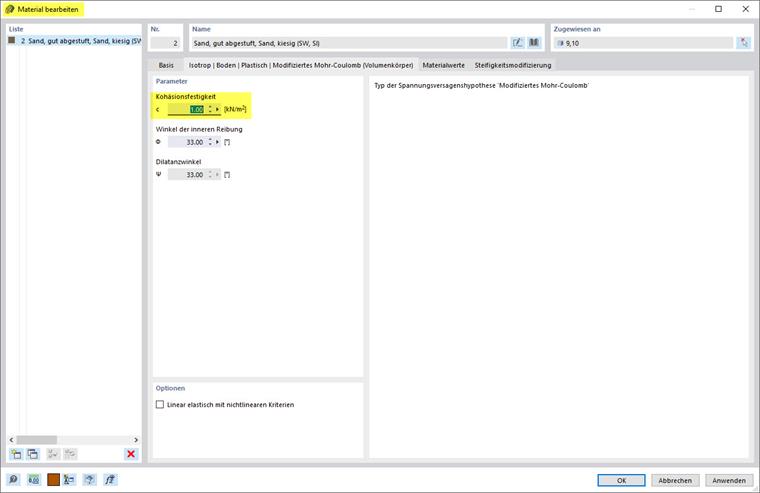This screenshot has width=760, height=493.
Task: Click the Kohäsionsfestigkeit c value field
Action: 187,110
